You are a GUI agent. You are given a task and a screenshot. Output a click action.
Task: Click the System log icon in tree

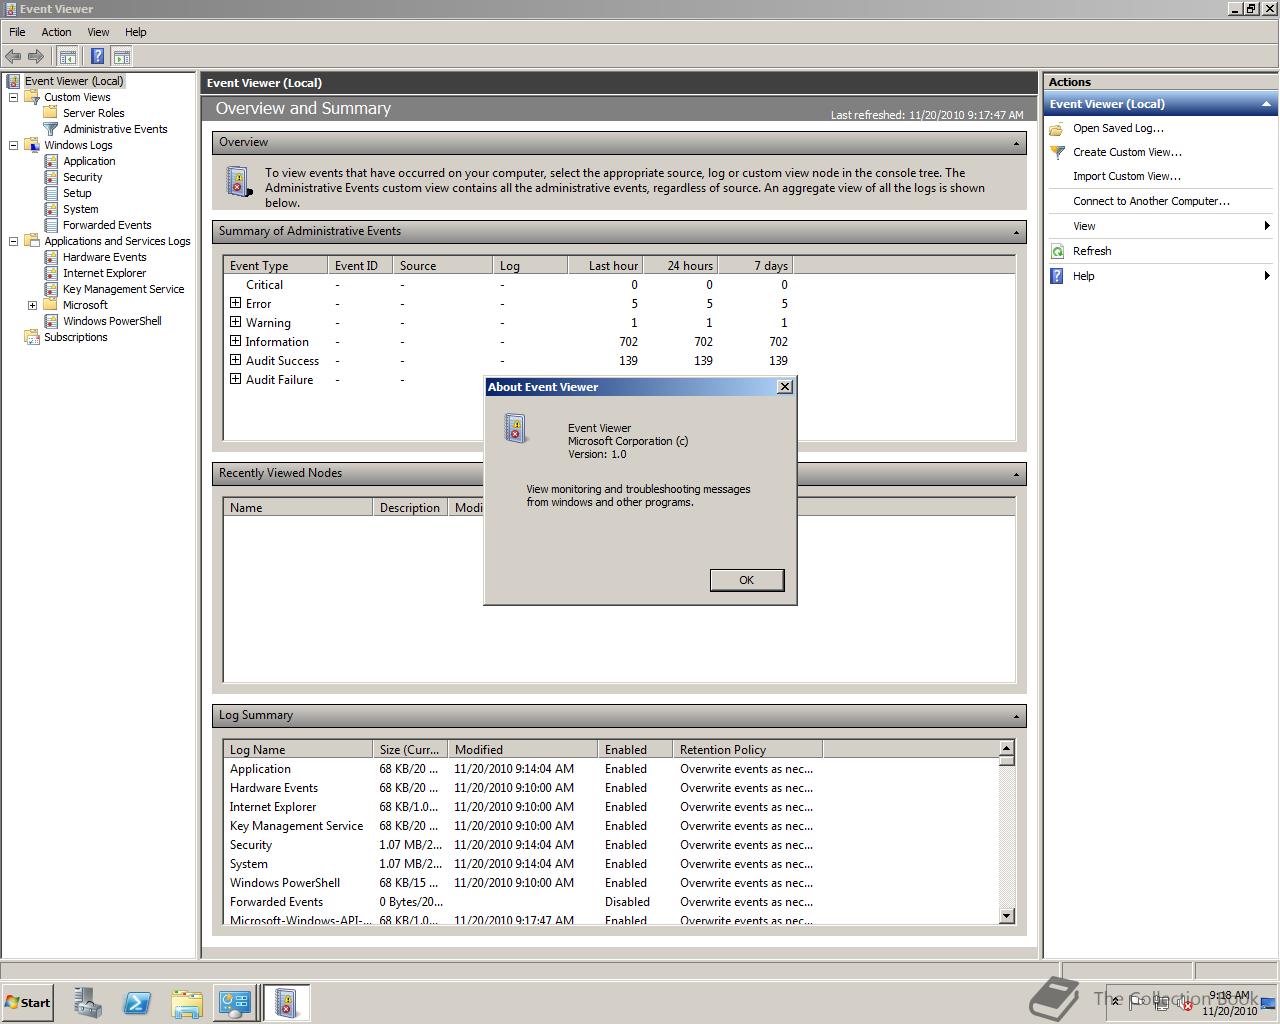coord(51,209)
